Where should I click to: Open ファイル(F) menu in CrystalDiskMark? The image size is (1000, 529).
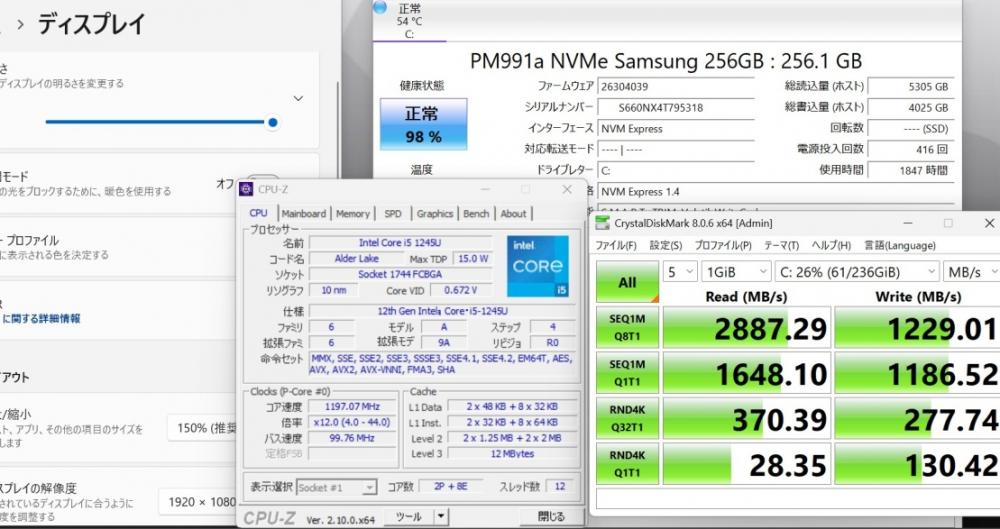click(615, 246)
